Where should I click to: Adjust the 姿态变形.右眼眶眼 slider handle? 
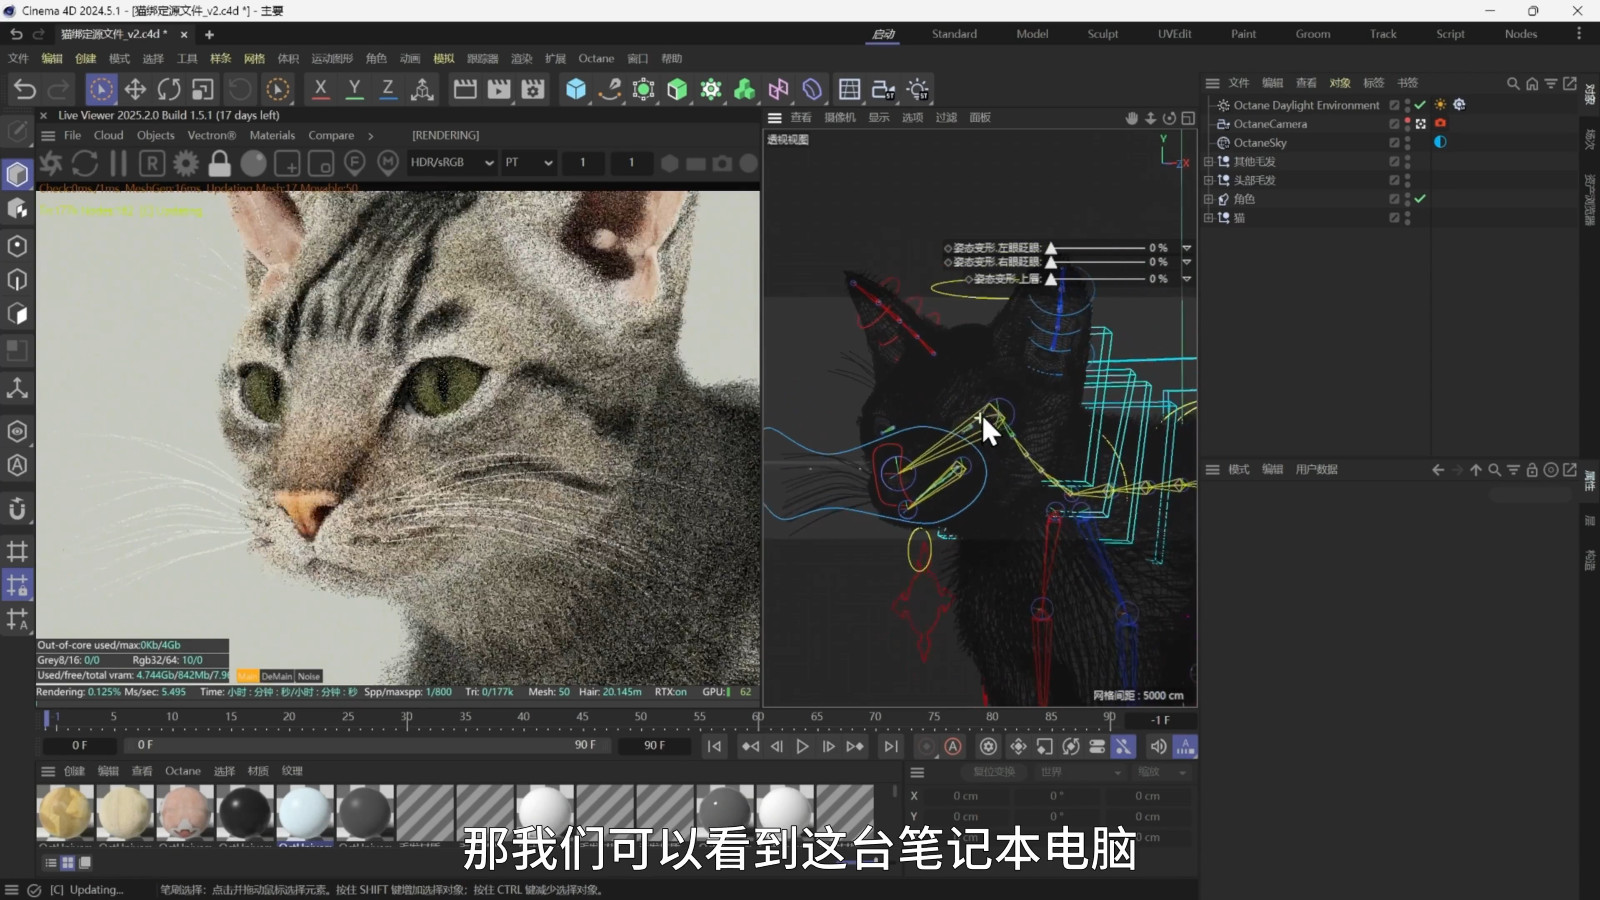point(1051,262)
